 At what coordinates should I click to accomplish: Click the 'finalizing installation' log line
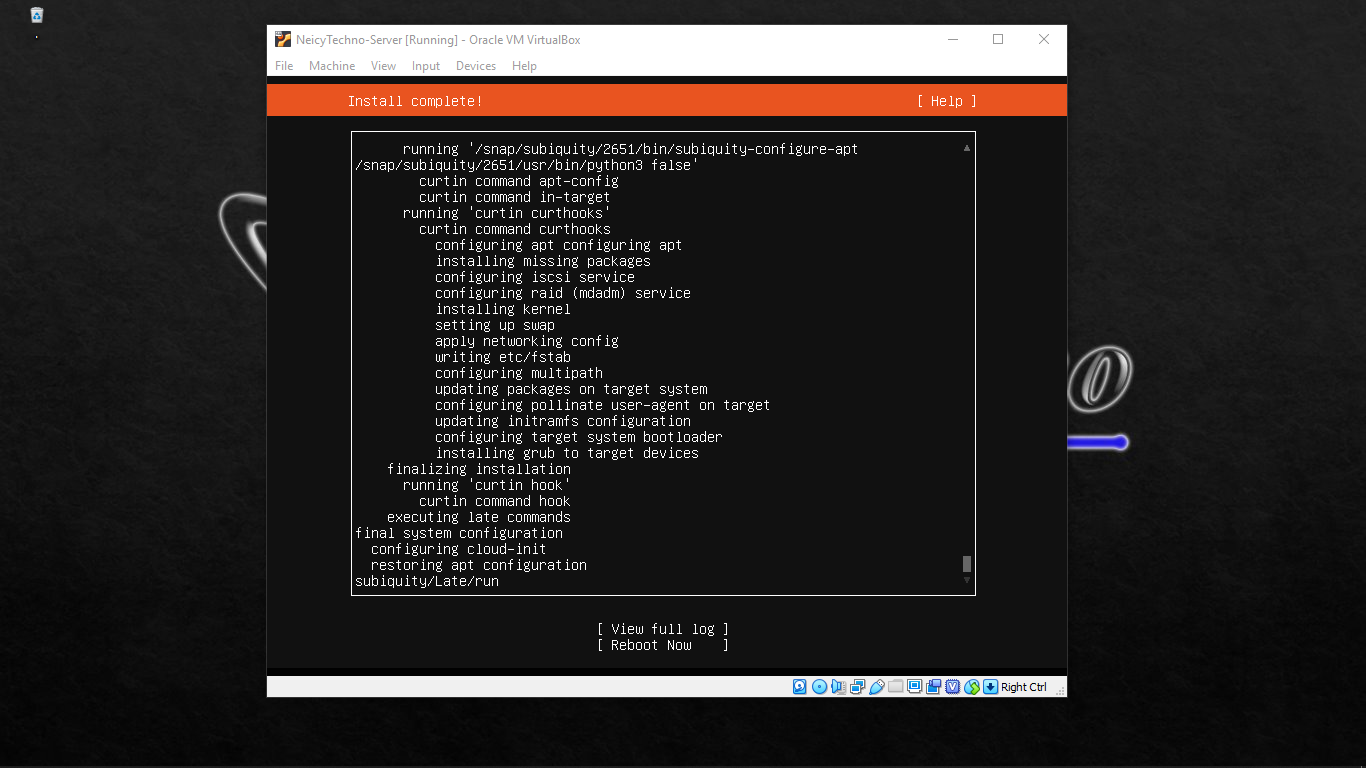[x=479, y=469]
